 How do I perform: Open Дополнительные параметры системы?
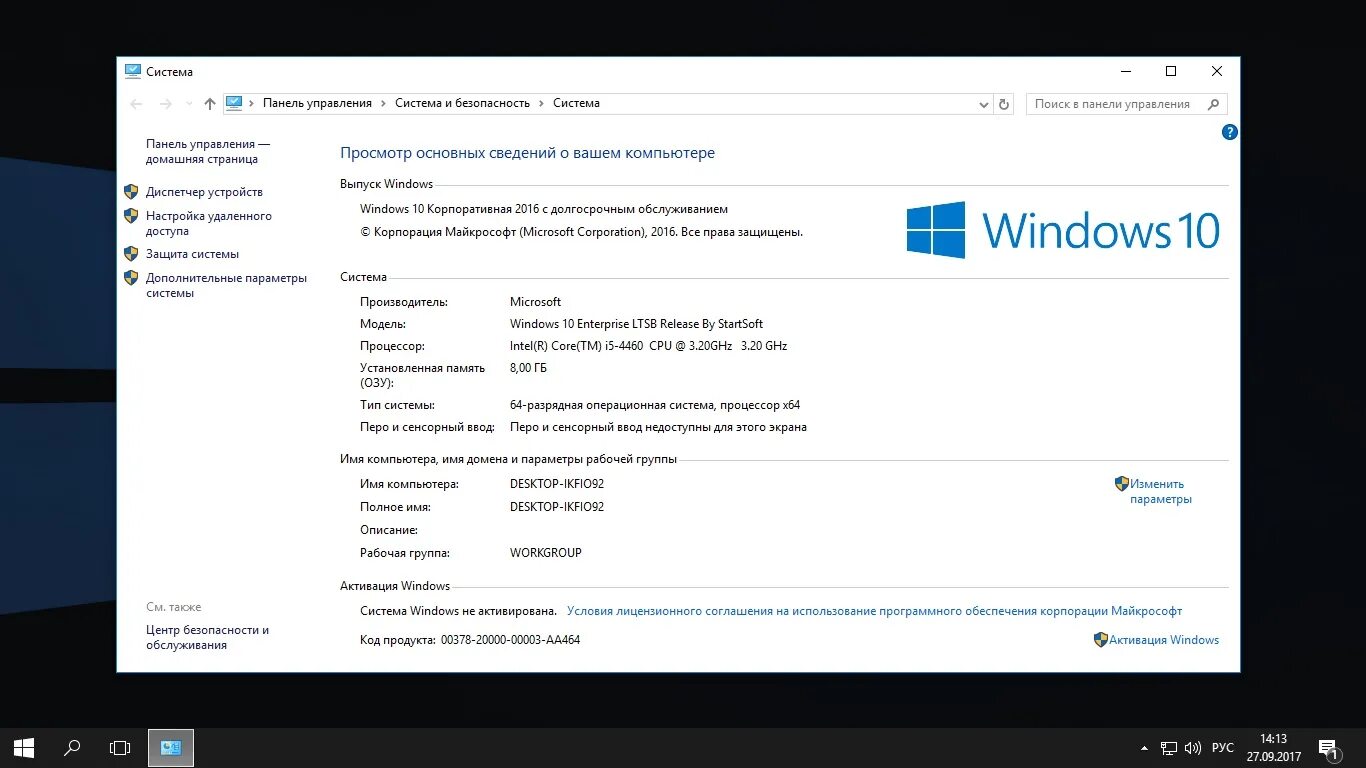pos(226,285)
